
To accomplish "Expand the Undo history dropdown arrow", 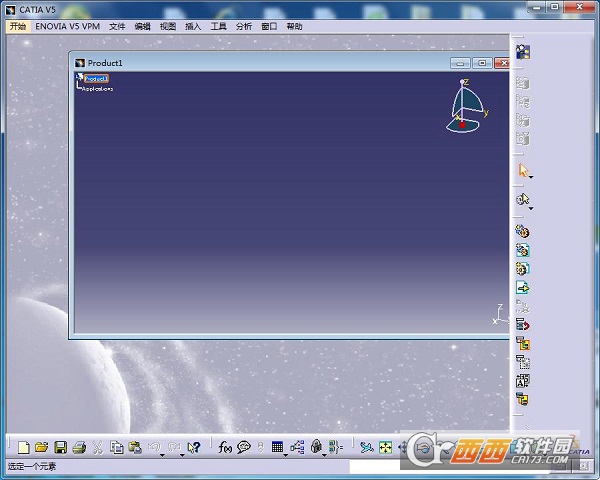I will click(x=162, y=455).
